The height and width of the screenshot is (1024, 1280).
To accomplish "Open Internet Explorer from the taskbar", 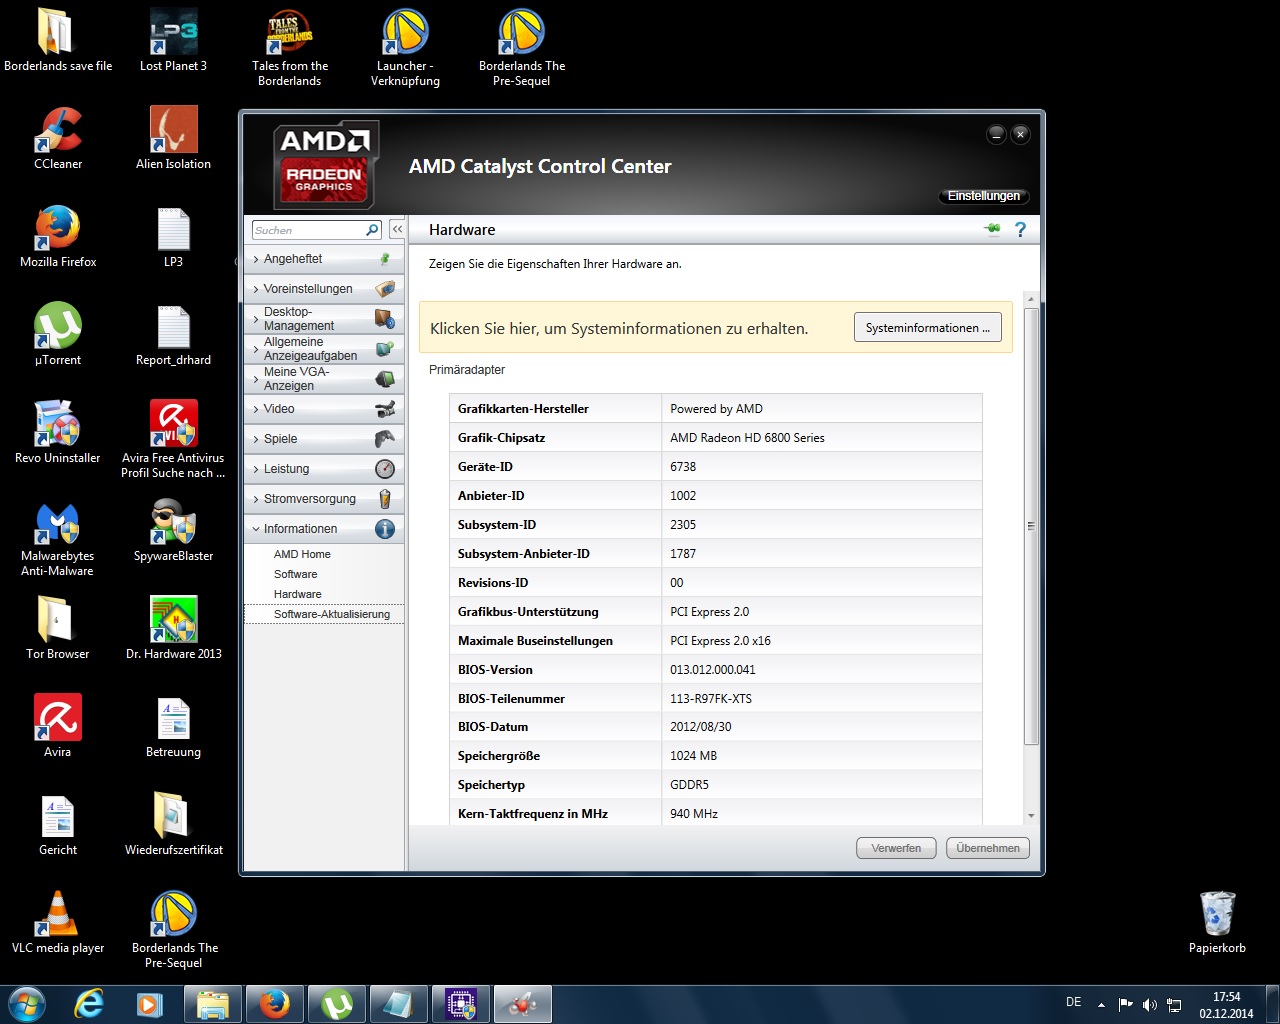I will [90, 1004].
